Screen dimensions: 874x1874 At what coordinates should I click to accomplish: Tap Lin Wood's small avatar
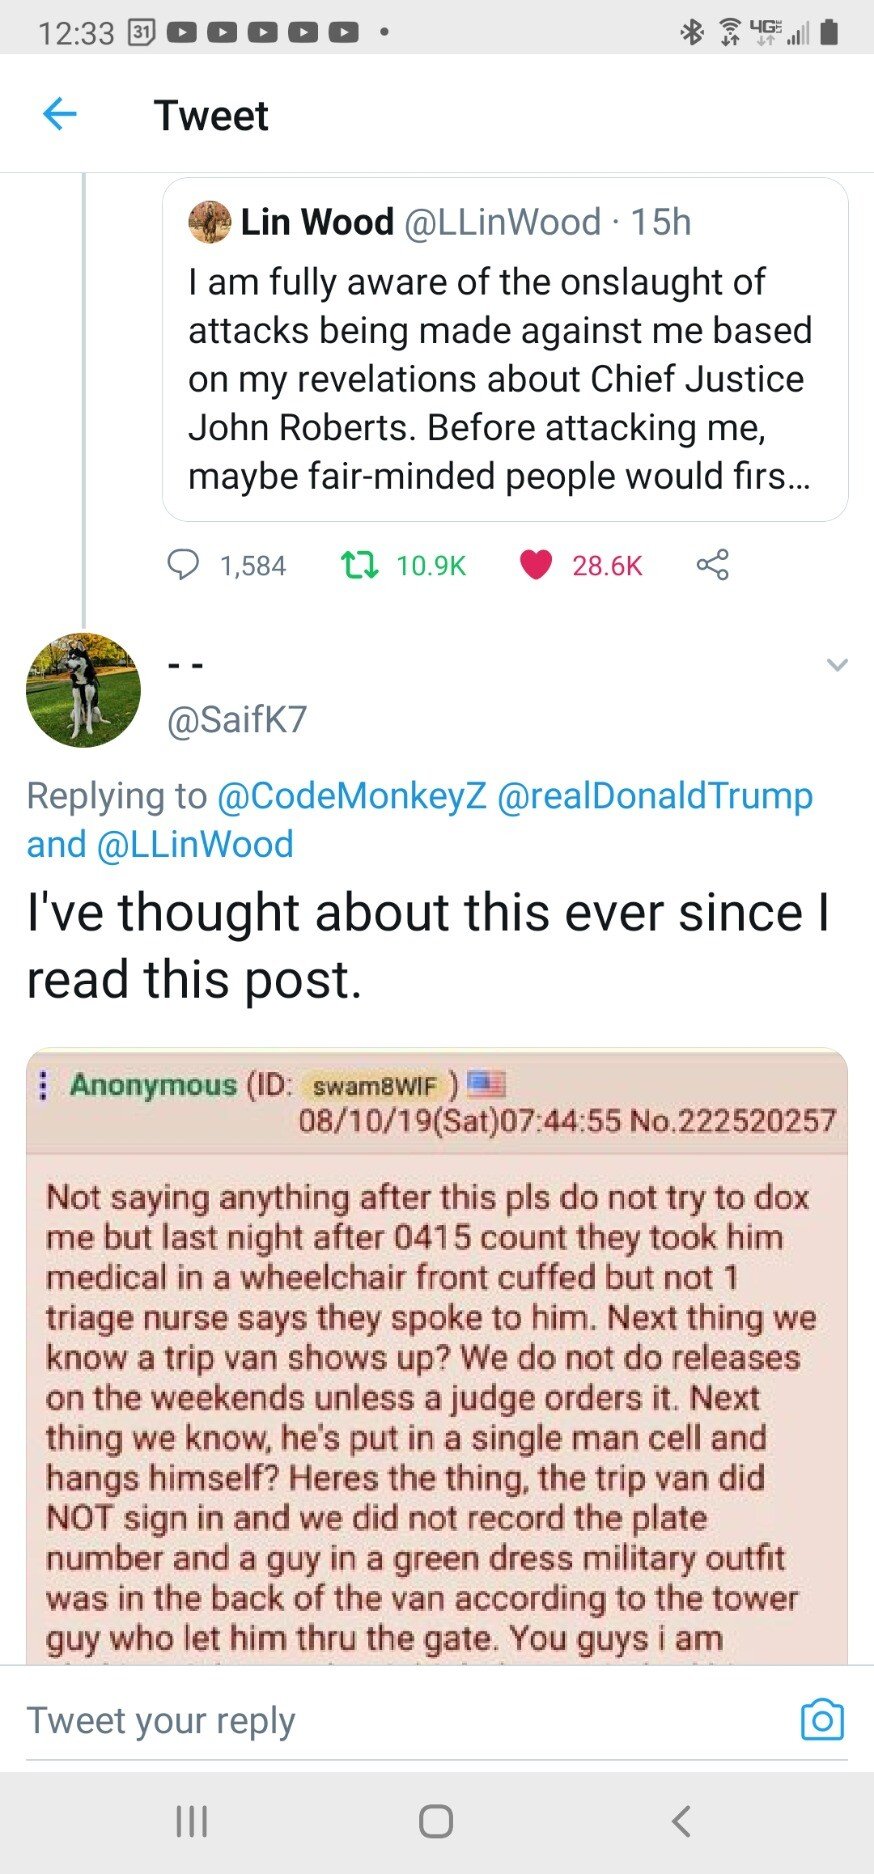pos(209,222)
